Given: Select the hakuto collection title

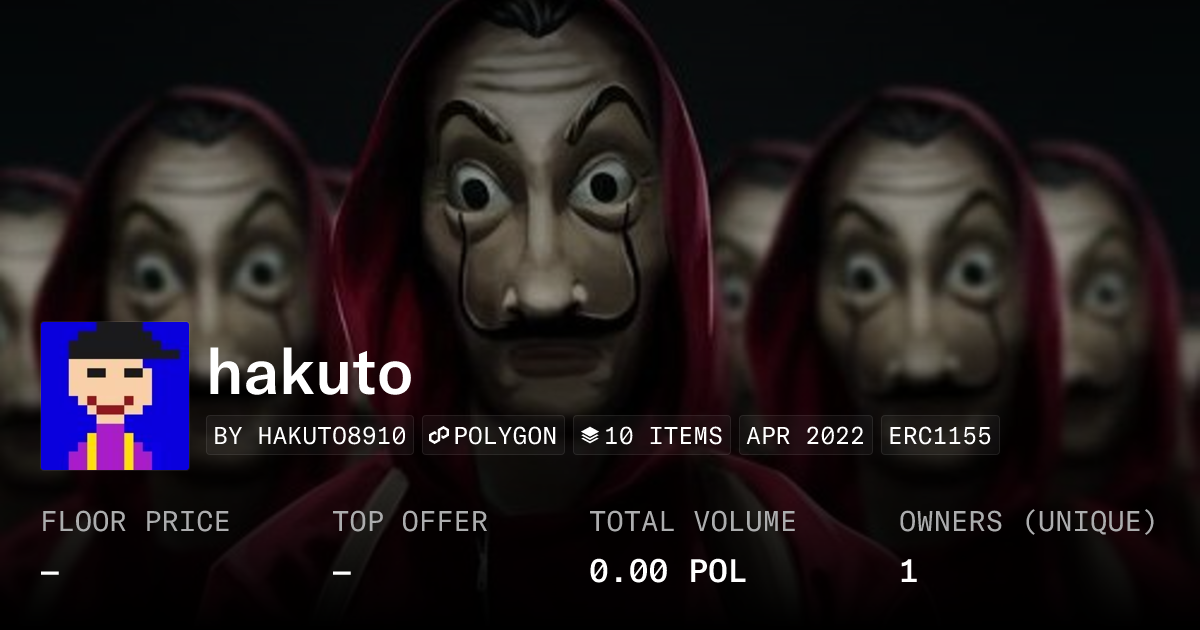Looking at the screenshot, I should pos(310,374).
